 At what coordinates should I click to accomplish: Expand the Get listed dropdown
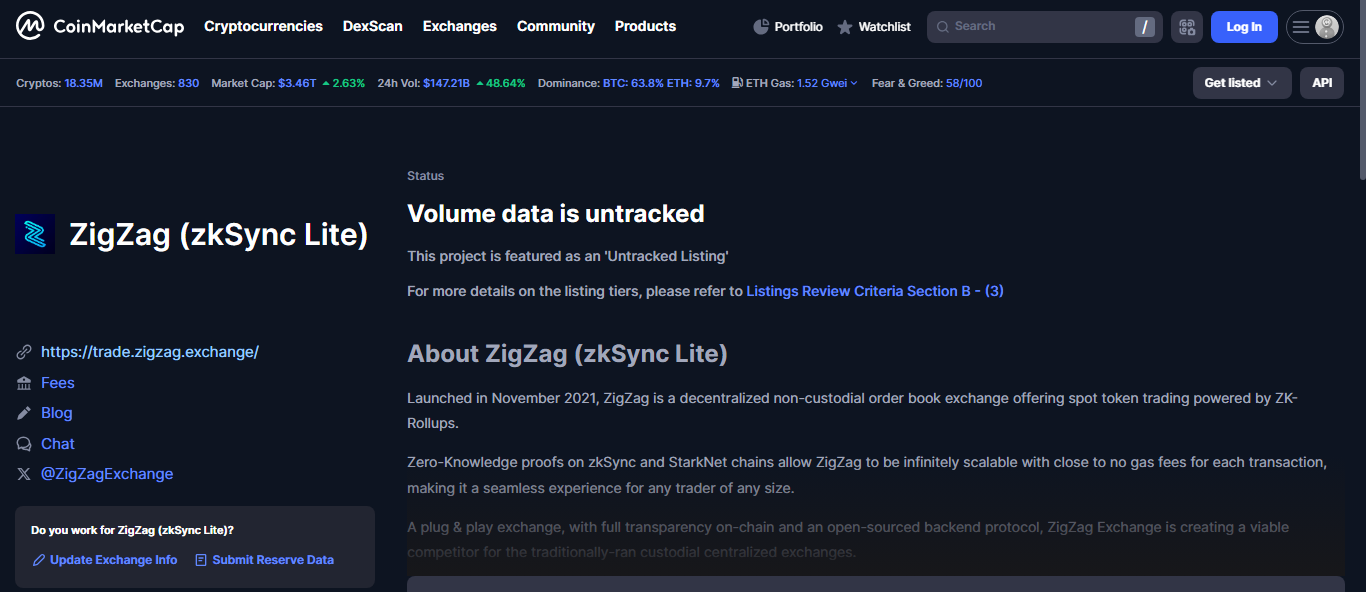[x=1242, y=83]
